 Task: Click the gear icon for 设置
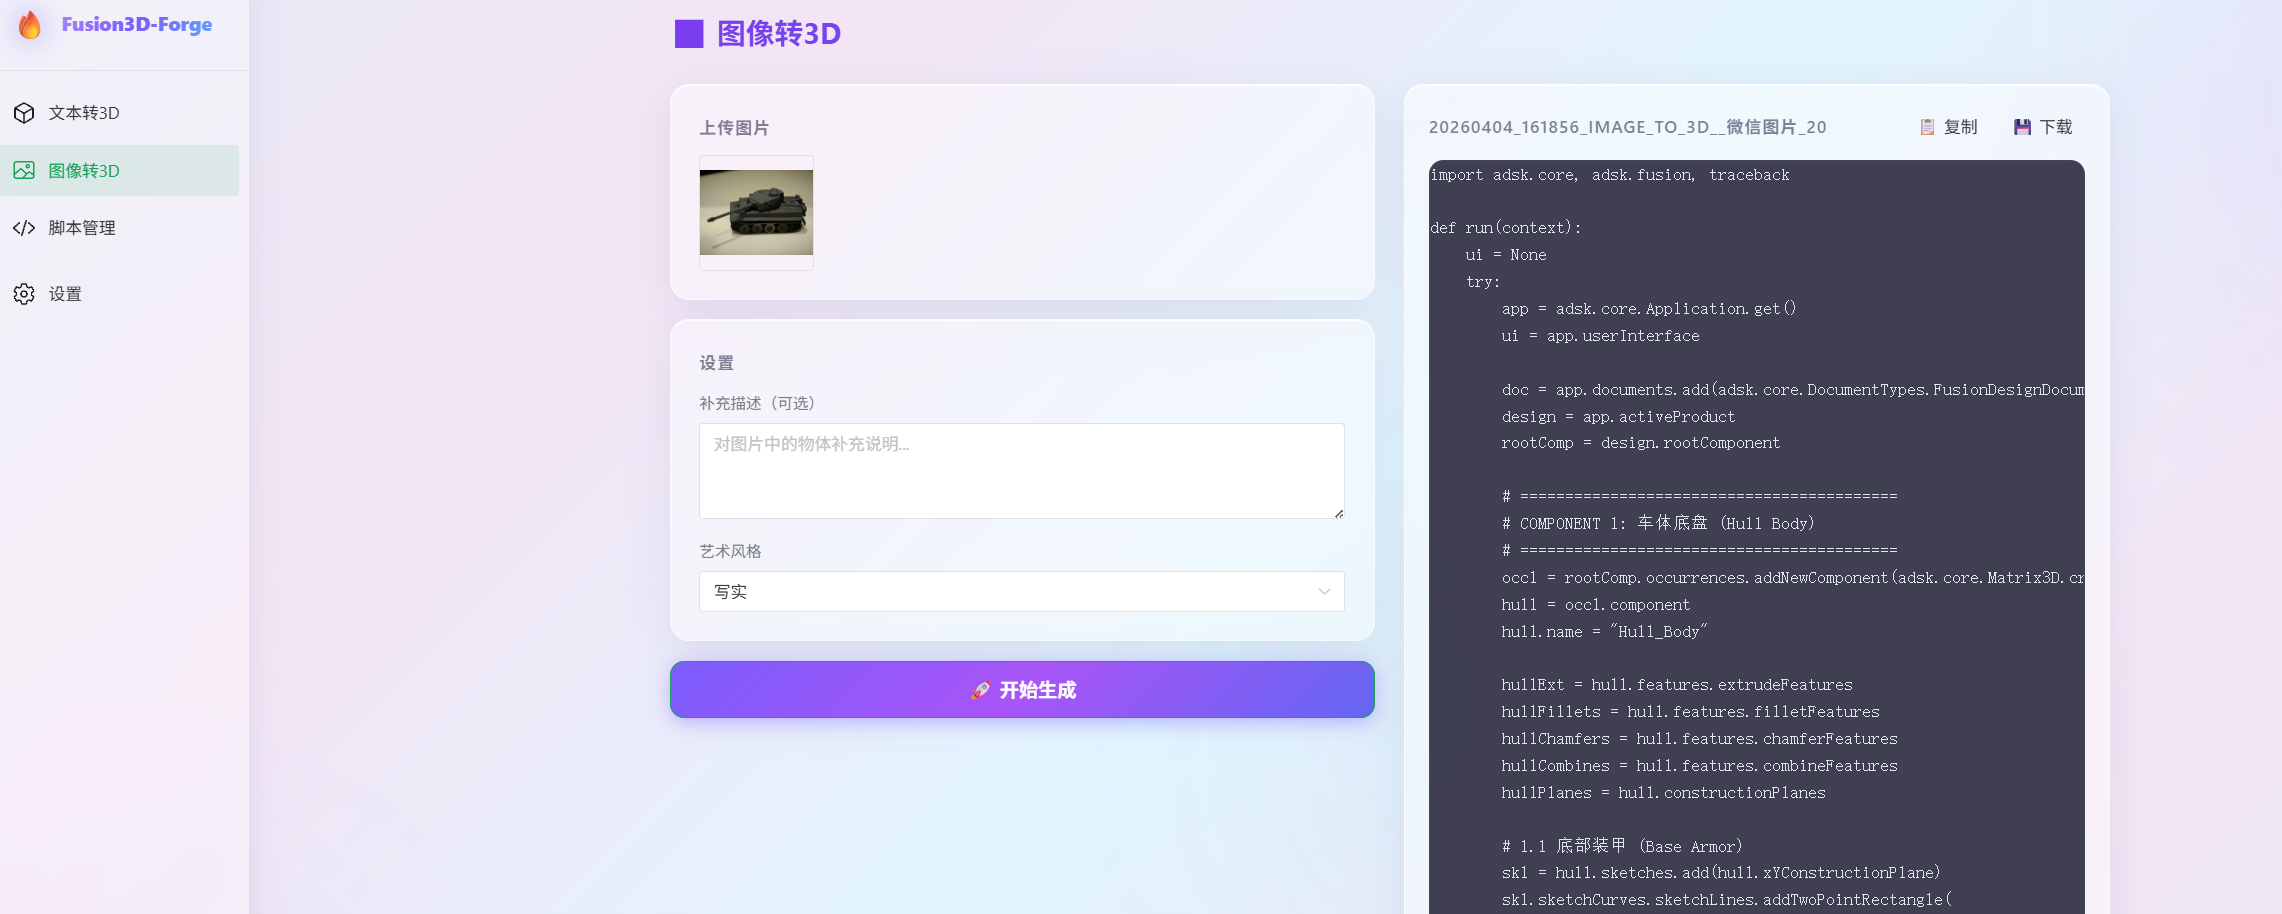tap(24, 294)
